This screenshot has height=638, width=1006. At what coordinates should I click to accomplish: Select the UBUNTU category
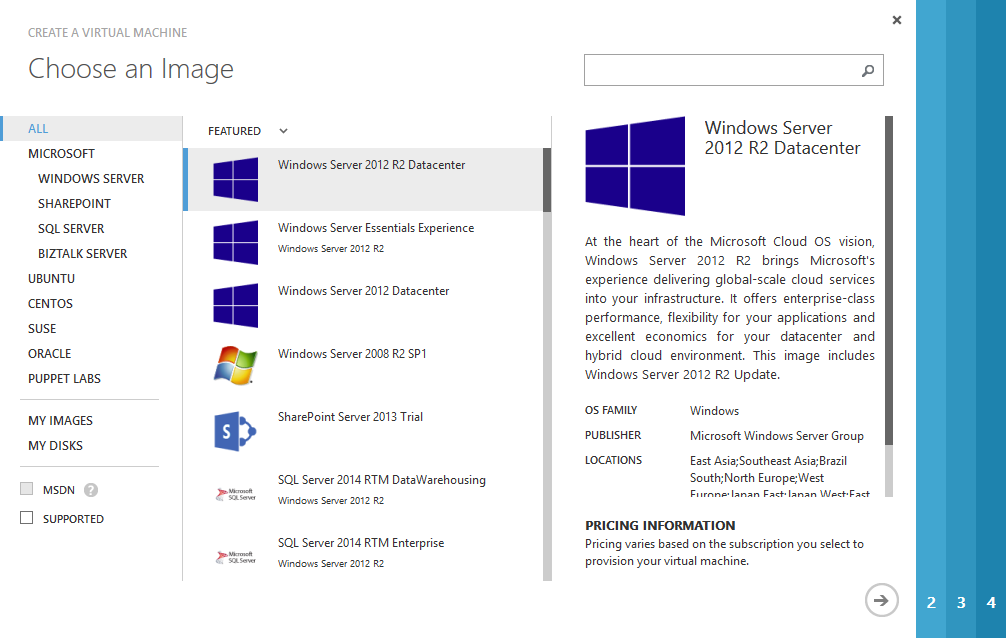point(51,279)
